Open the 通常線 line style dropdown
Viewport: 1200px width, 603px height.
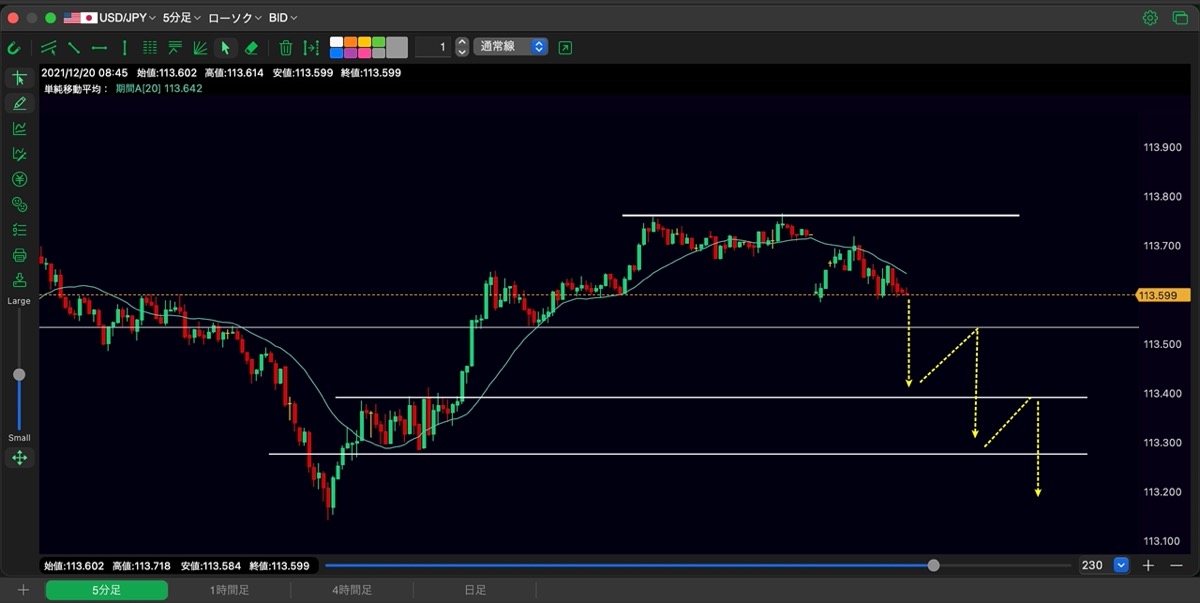tap(510, 47)
